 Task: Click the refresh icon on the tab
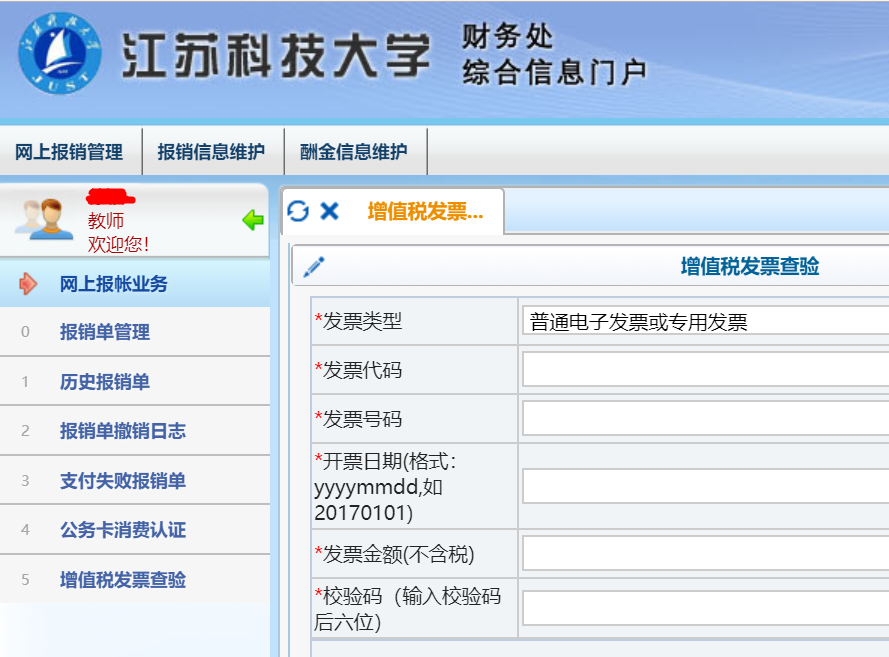point(298,211)
